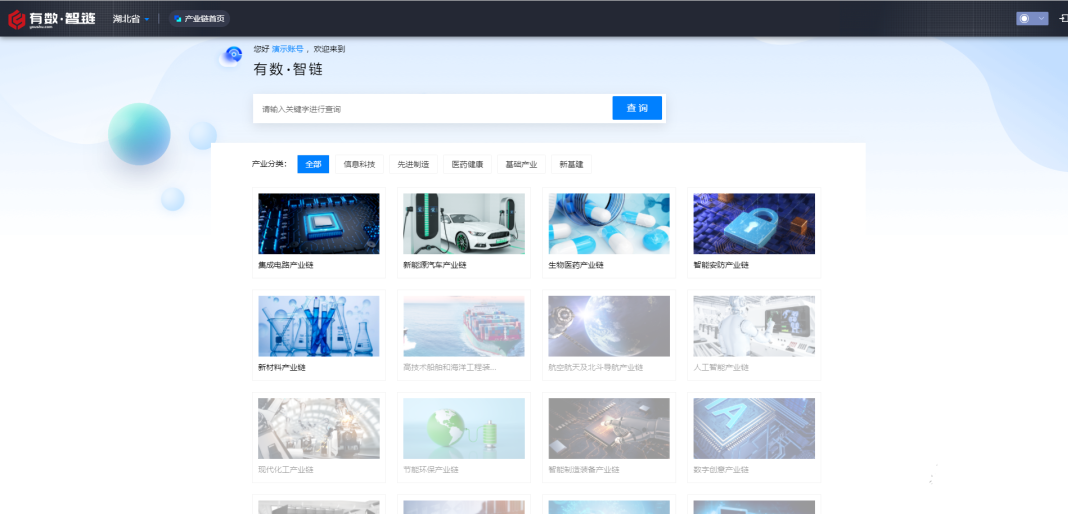Open the robot arm thumbnail for 智能制造装备

[609, 428]
